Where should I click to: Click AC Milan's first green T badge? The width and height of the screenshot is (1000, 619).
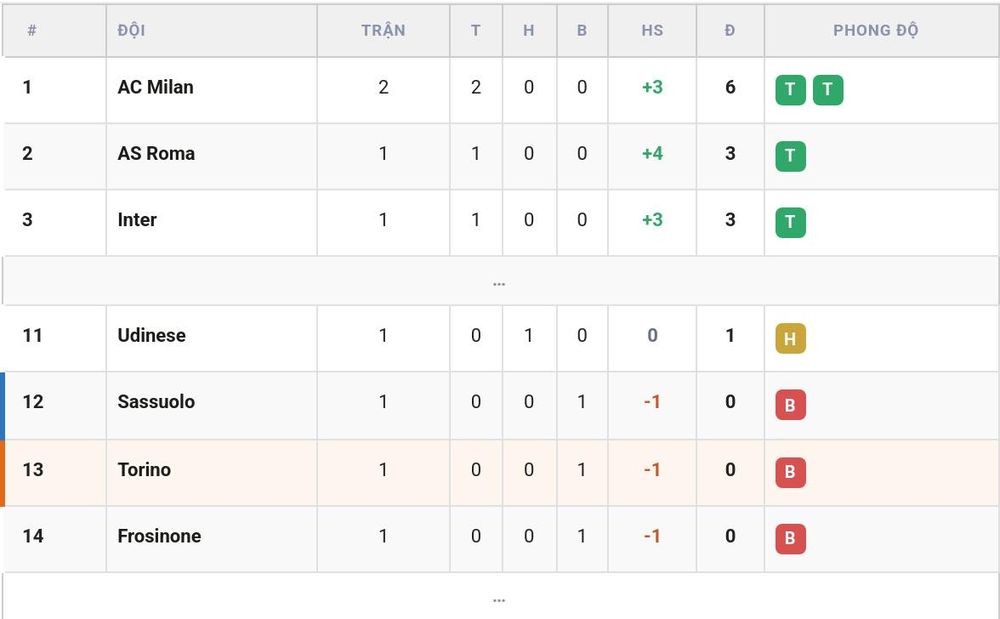point(790,90)
